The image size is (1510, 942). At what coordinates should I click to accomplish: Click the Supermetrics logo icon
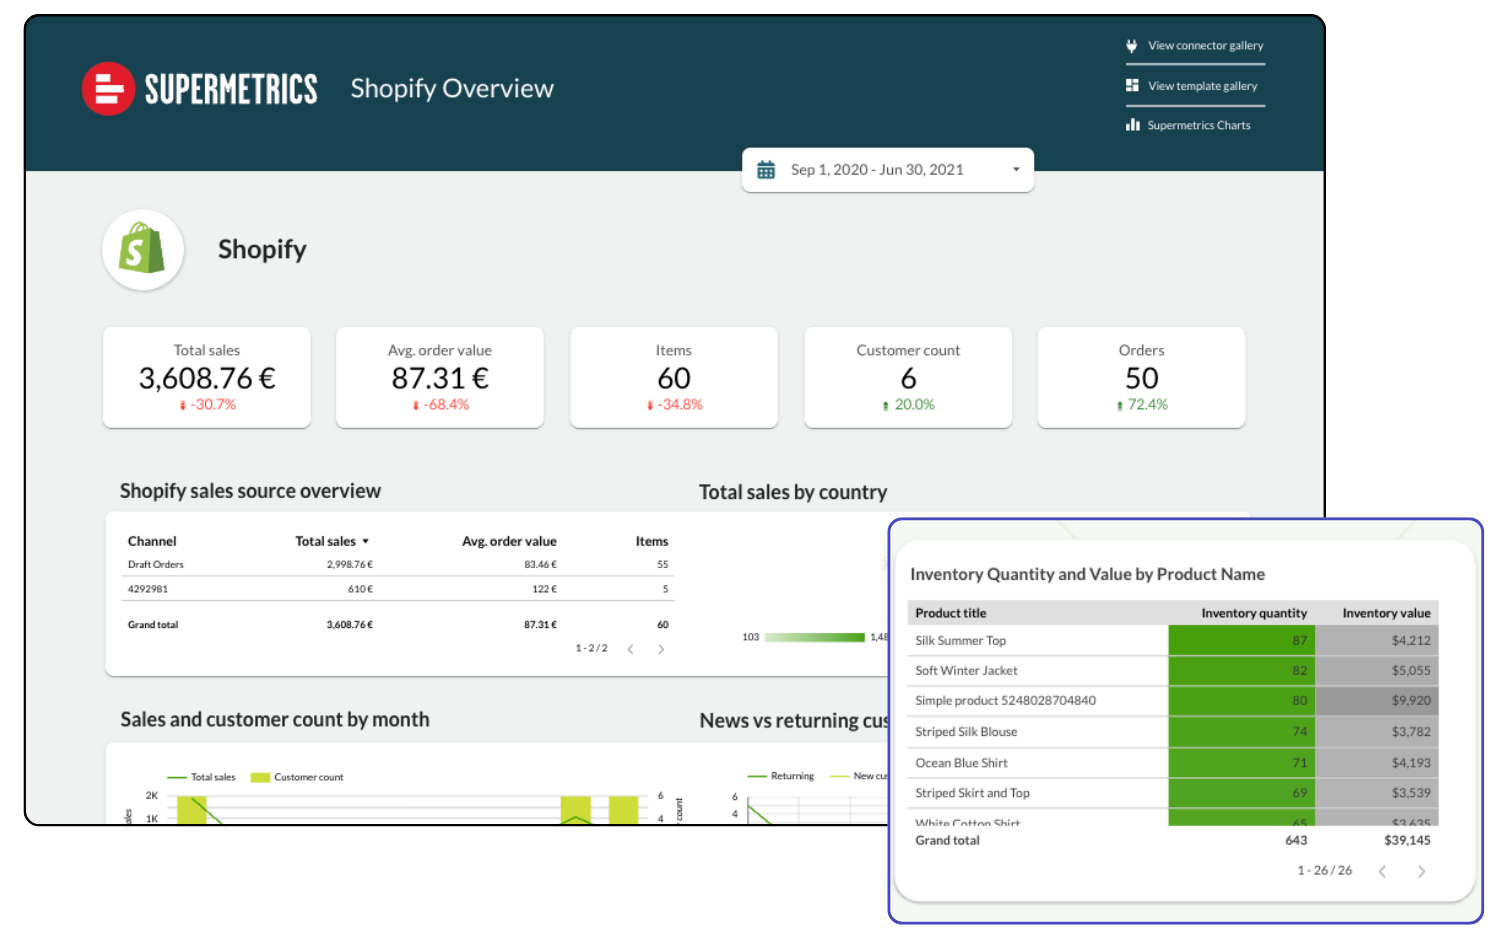[x=108, y=89]
